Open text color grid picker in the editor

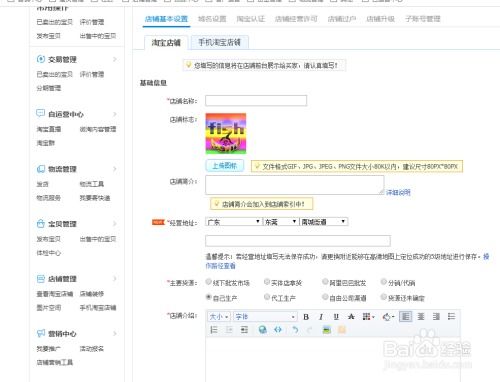(368, 317)
